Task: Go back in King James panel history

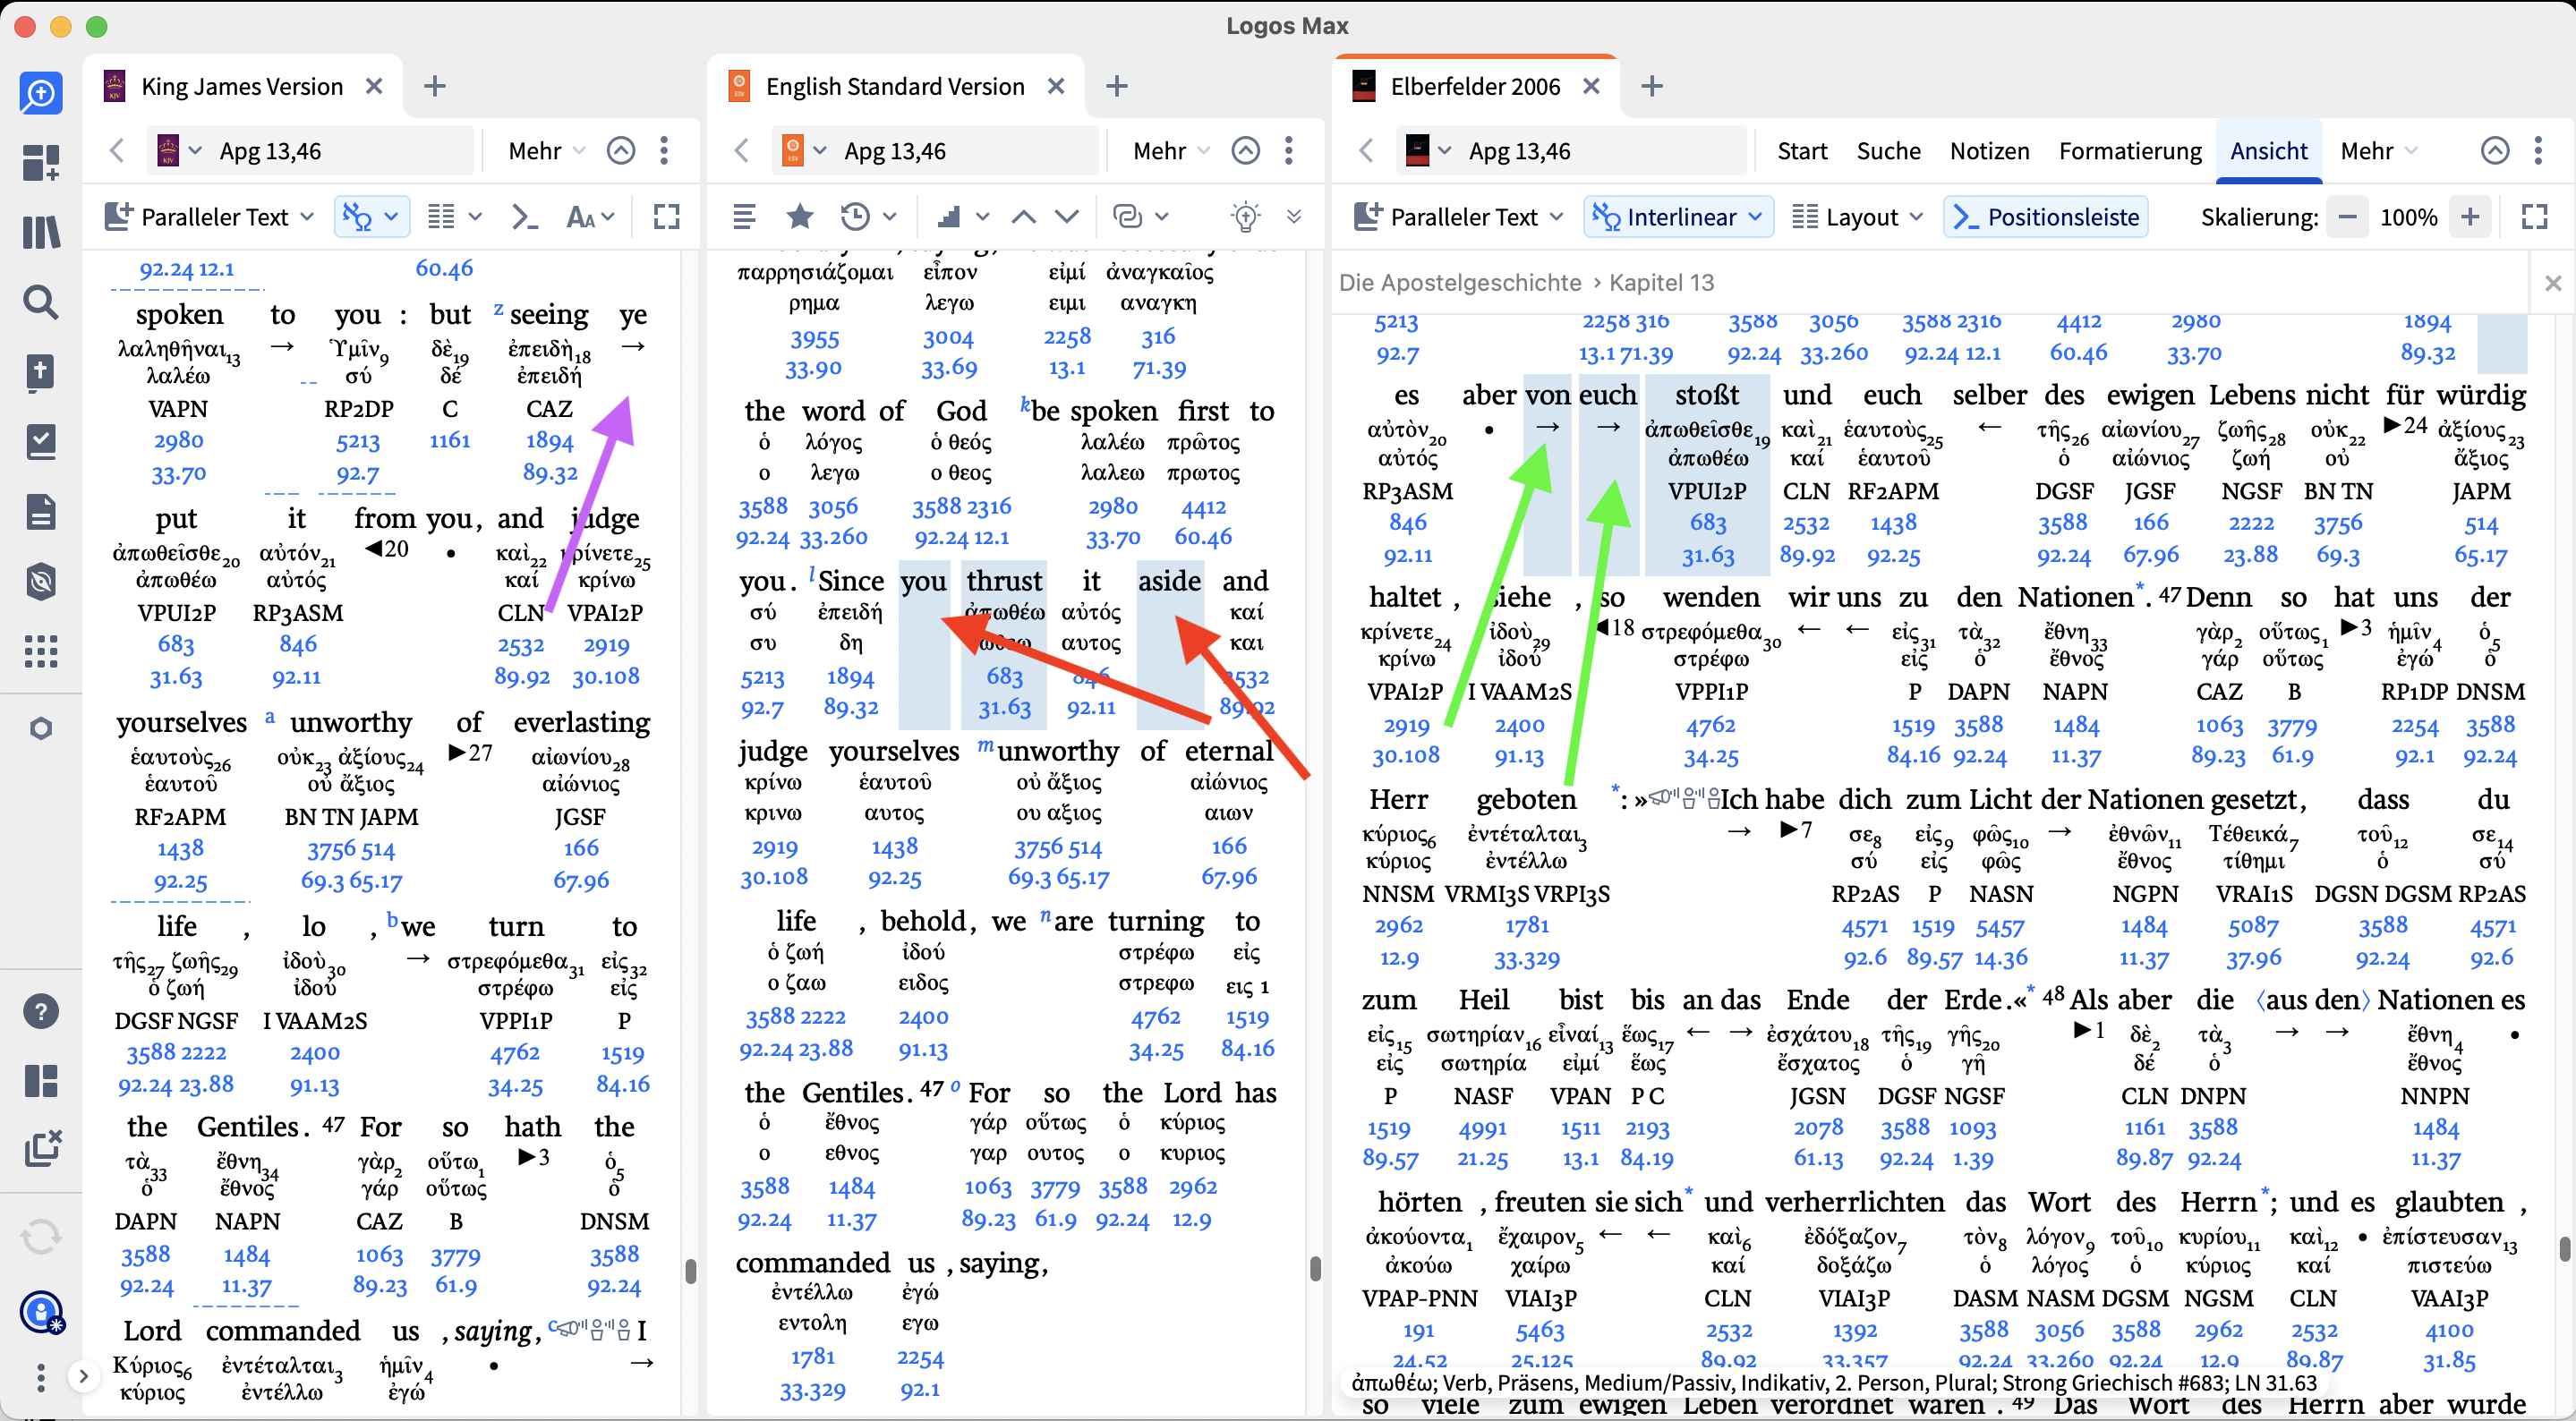Action: click(x=117, y=151)
